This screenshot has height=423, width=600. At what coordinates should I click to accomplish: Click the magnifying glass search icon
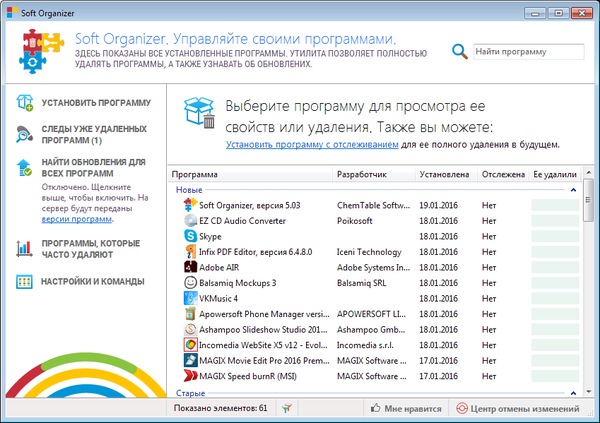point(459,51)
